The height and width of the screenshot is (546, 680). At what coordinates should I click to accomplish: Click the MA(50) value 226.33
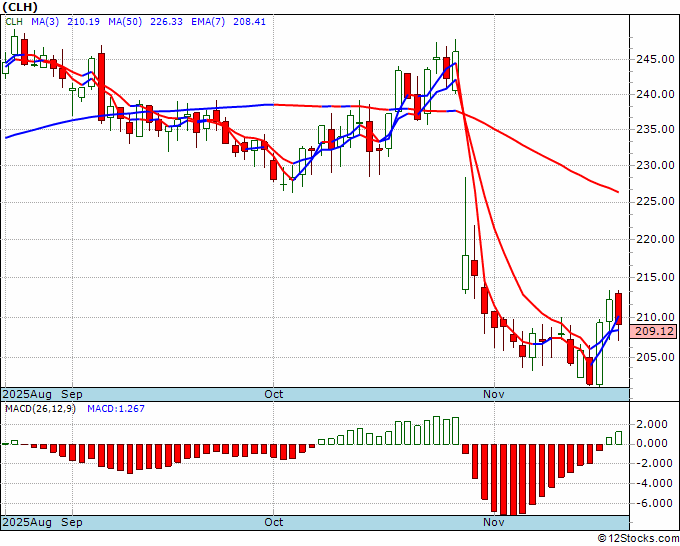click(166, 22)
